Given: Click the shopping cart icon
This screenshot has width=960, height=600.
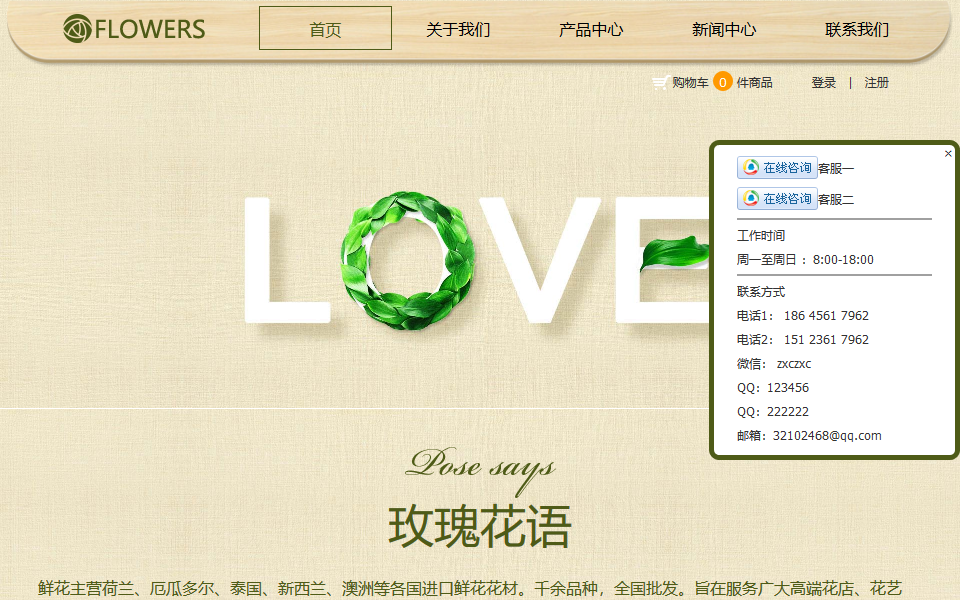Looking at the screenshot, I should pos(660,83).
